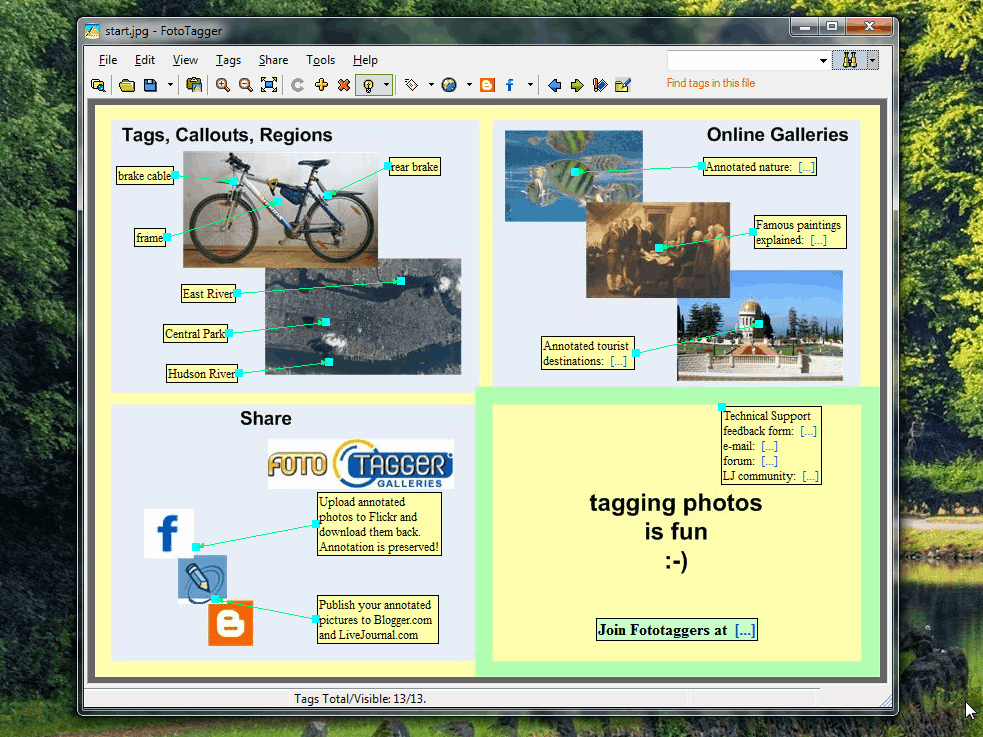The width and height of the screenshot is (983, 737).
Task: Go to previous image with blue left arrow
Action: [x=554, y=85]
